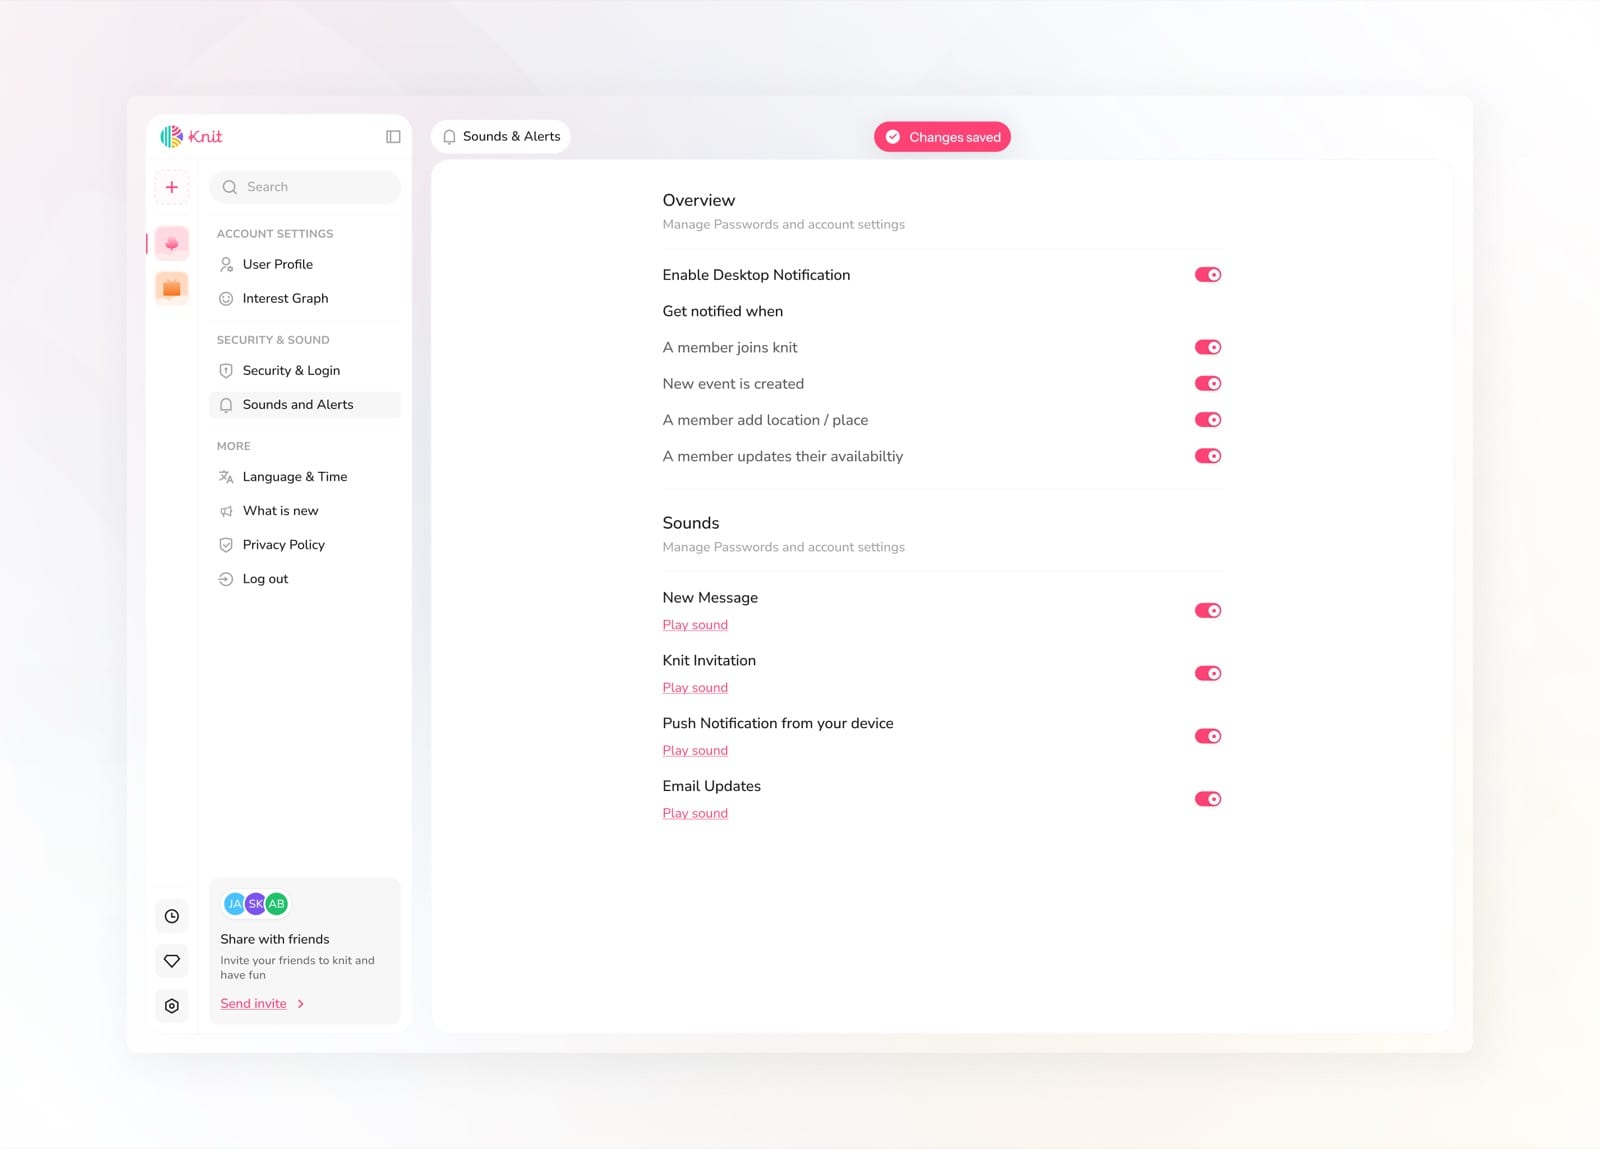The height and width of the screenshot is (1149, 1600).
Task: Open Language & Time settings
Action: [x=305, y=477]
